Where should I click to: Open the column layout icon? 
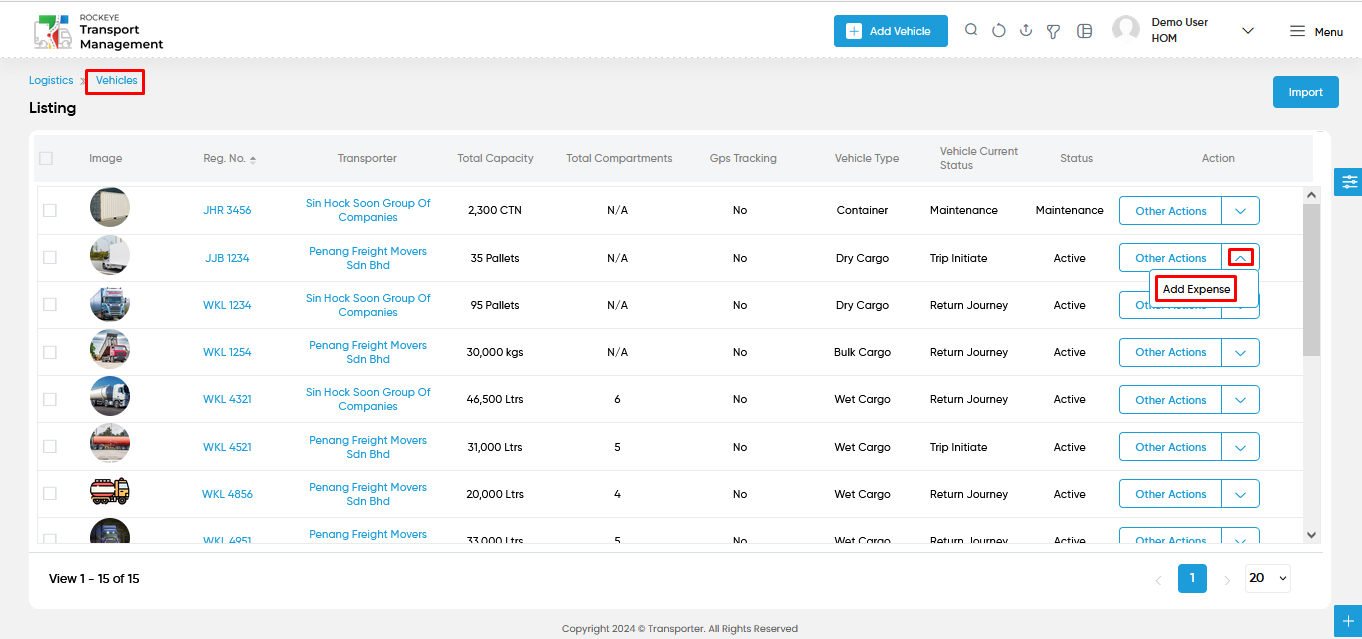point(1084,31)
